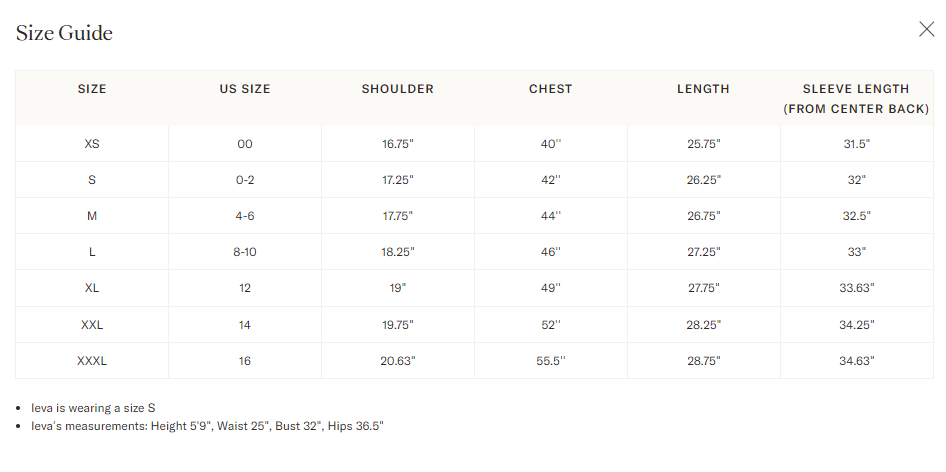Click the S size row label
This screenshot has width=946, height=472.
[92, 180]
